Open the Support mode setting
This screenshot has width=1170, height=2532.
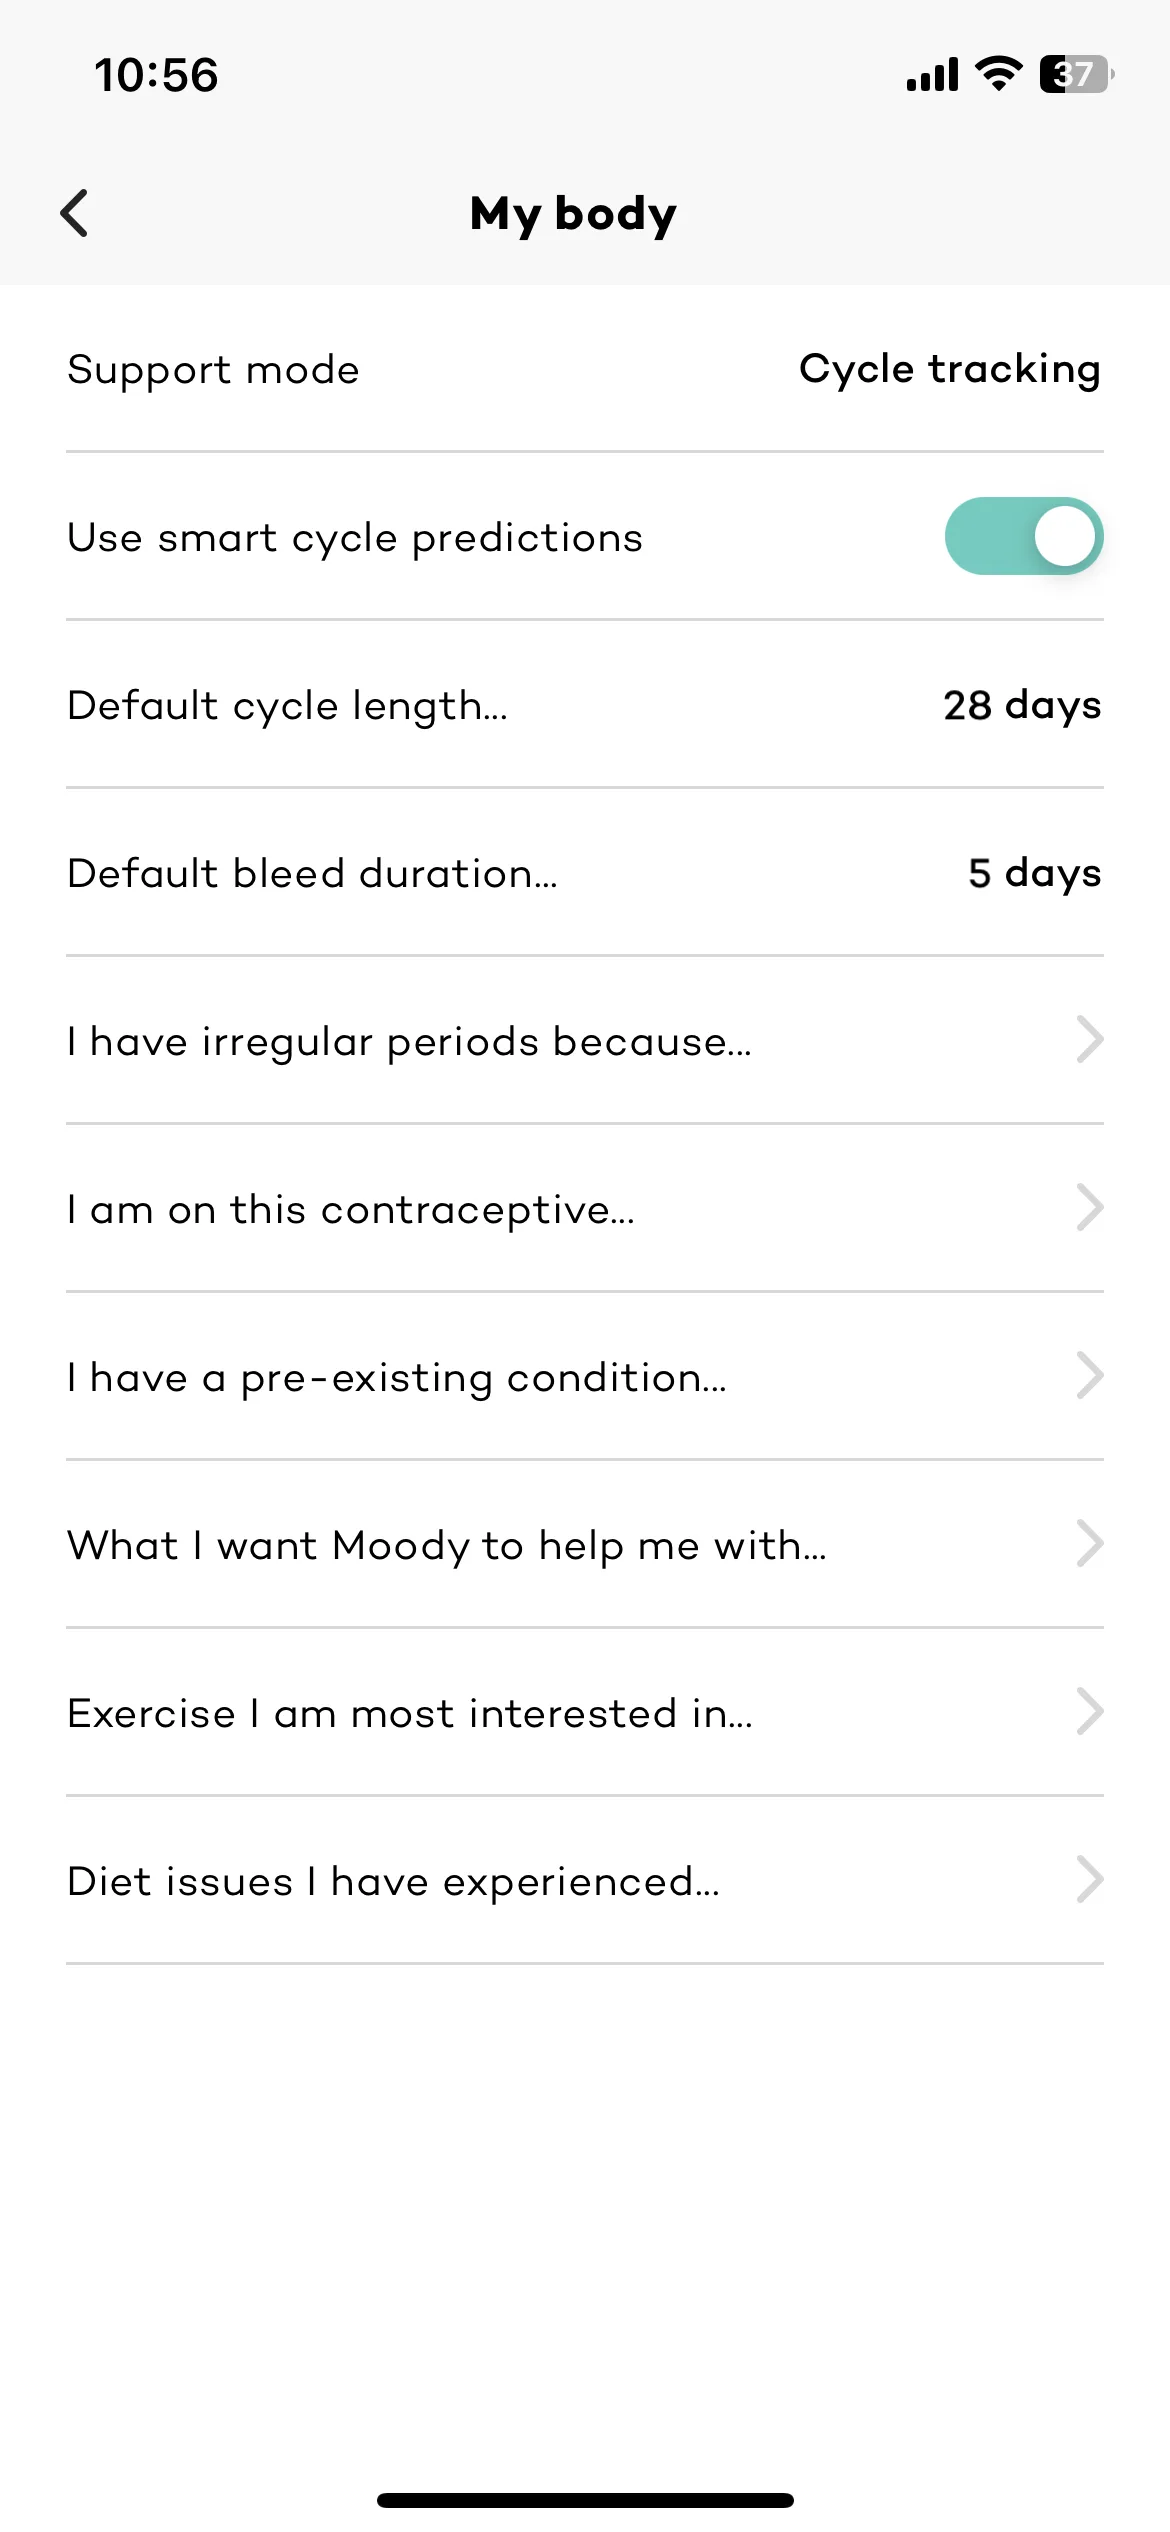coord(213,370)
